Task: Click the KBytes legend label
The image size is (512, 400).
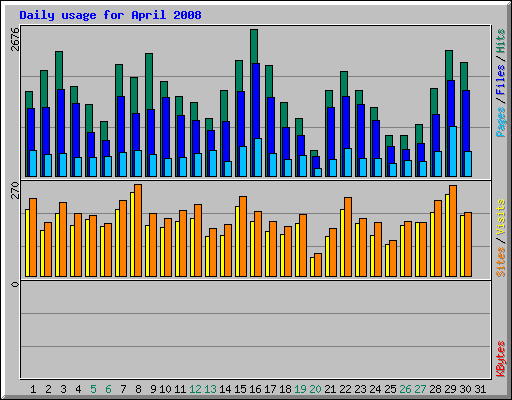Action: point(501,359)
